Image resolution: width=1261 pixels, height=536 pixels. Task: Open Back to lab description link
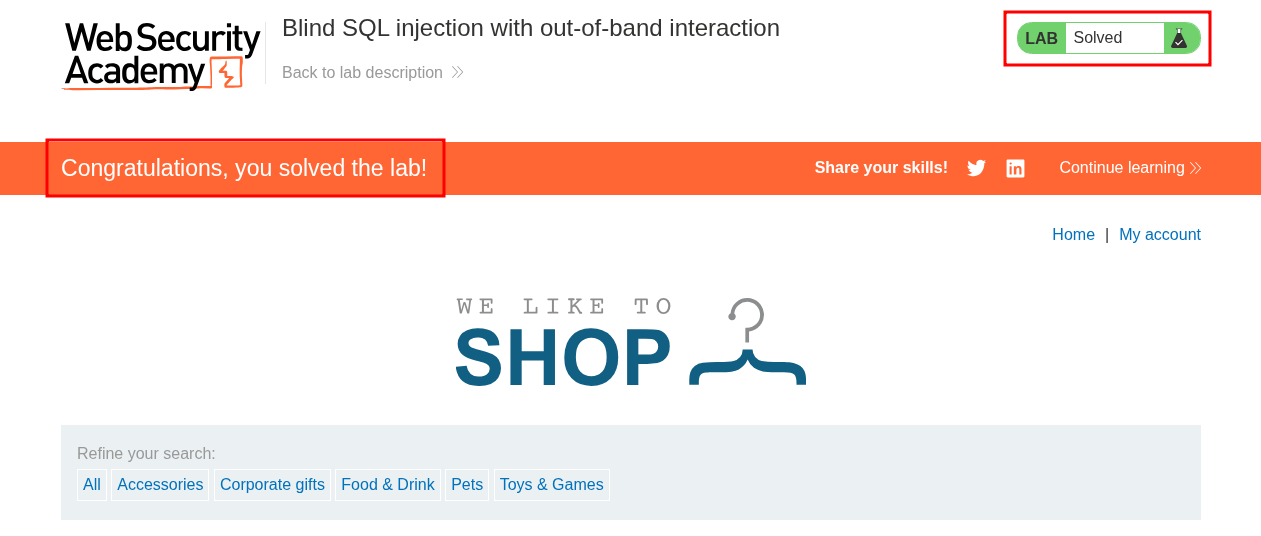(x=362, y=73)
